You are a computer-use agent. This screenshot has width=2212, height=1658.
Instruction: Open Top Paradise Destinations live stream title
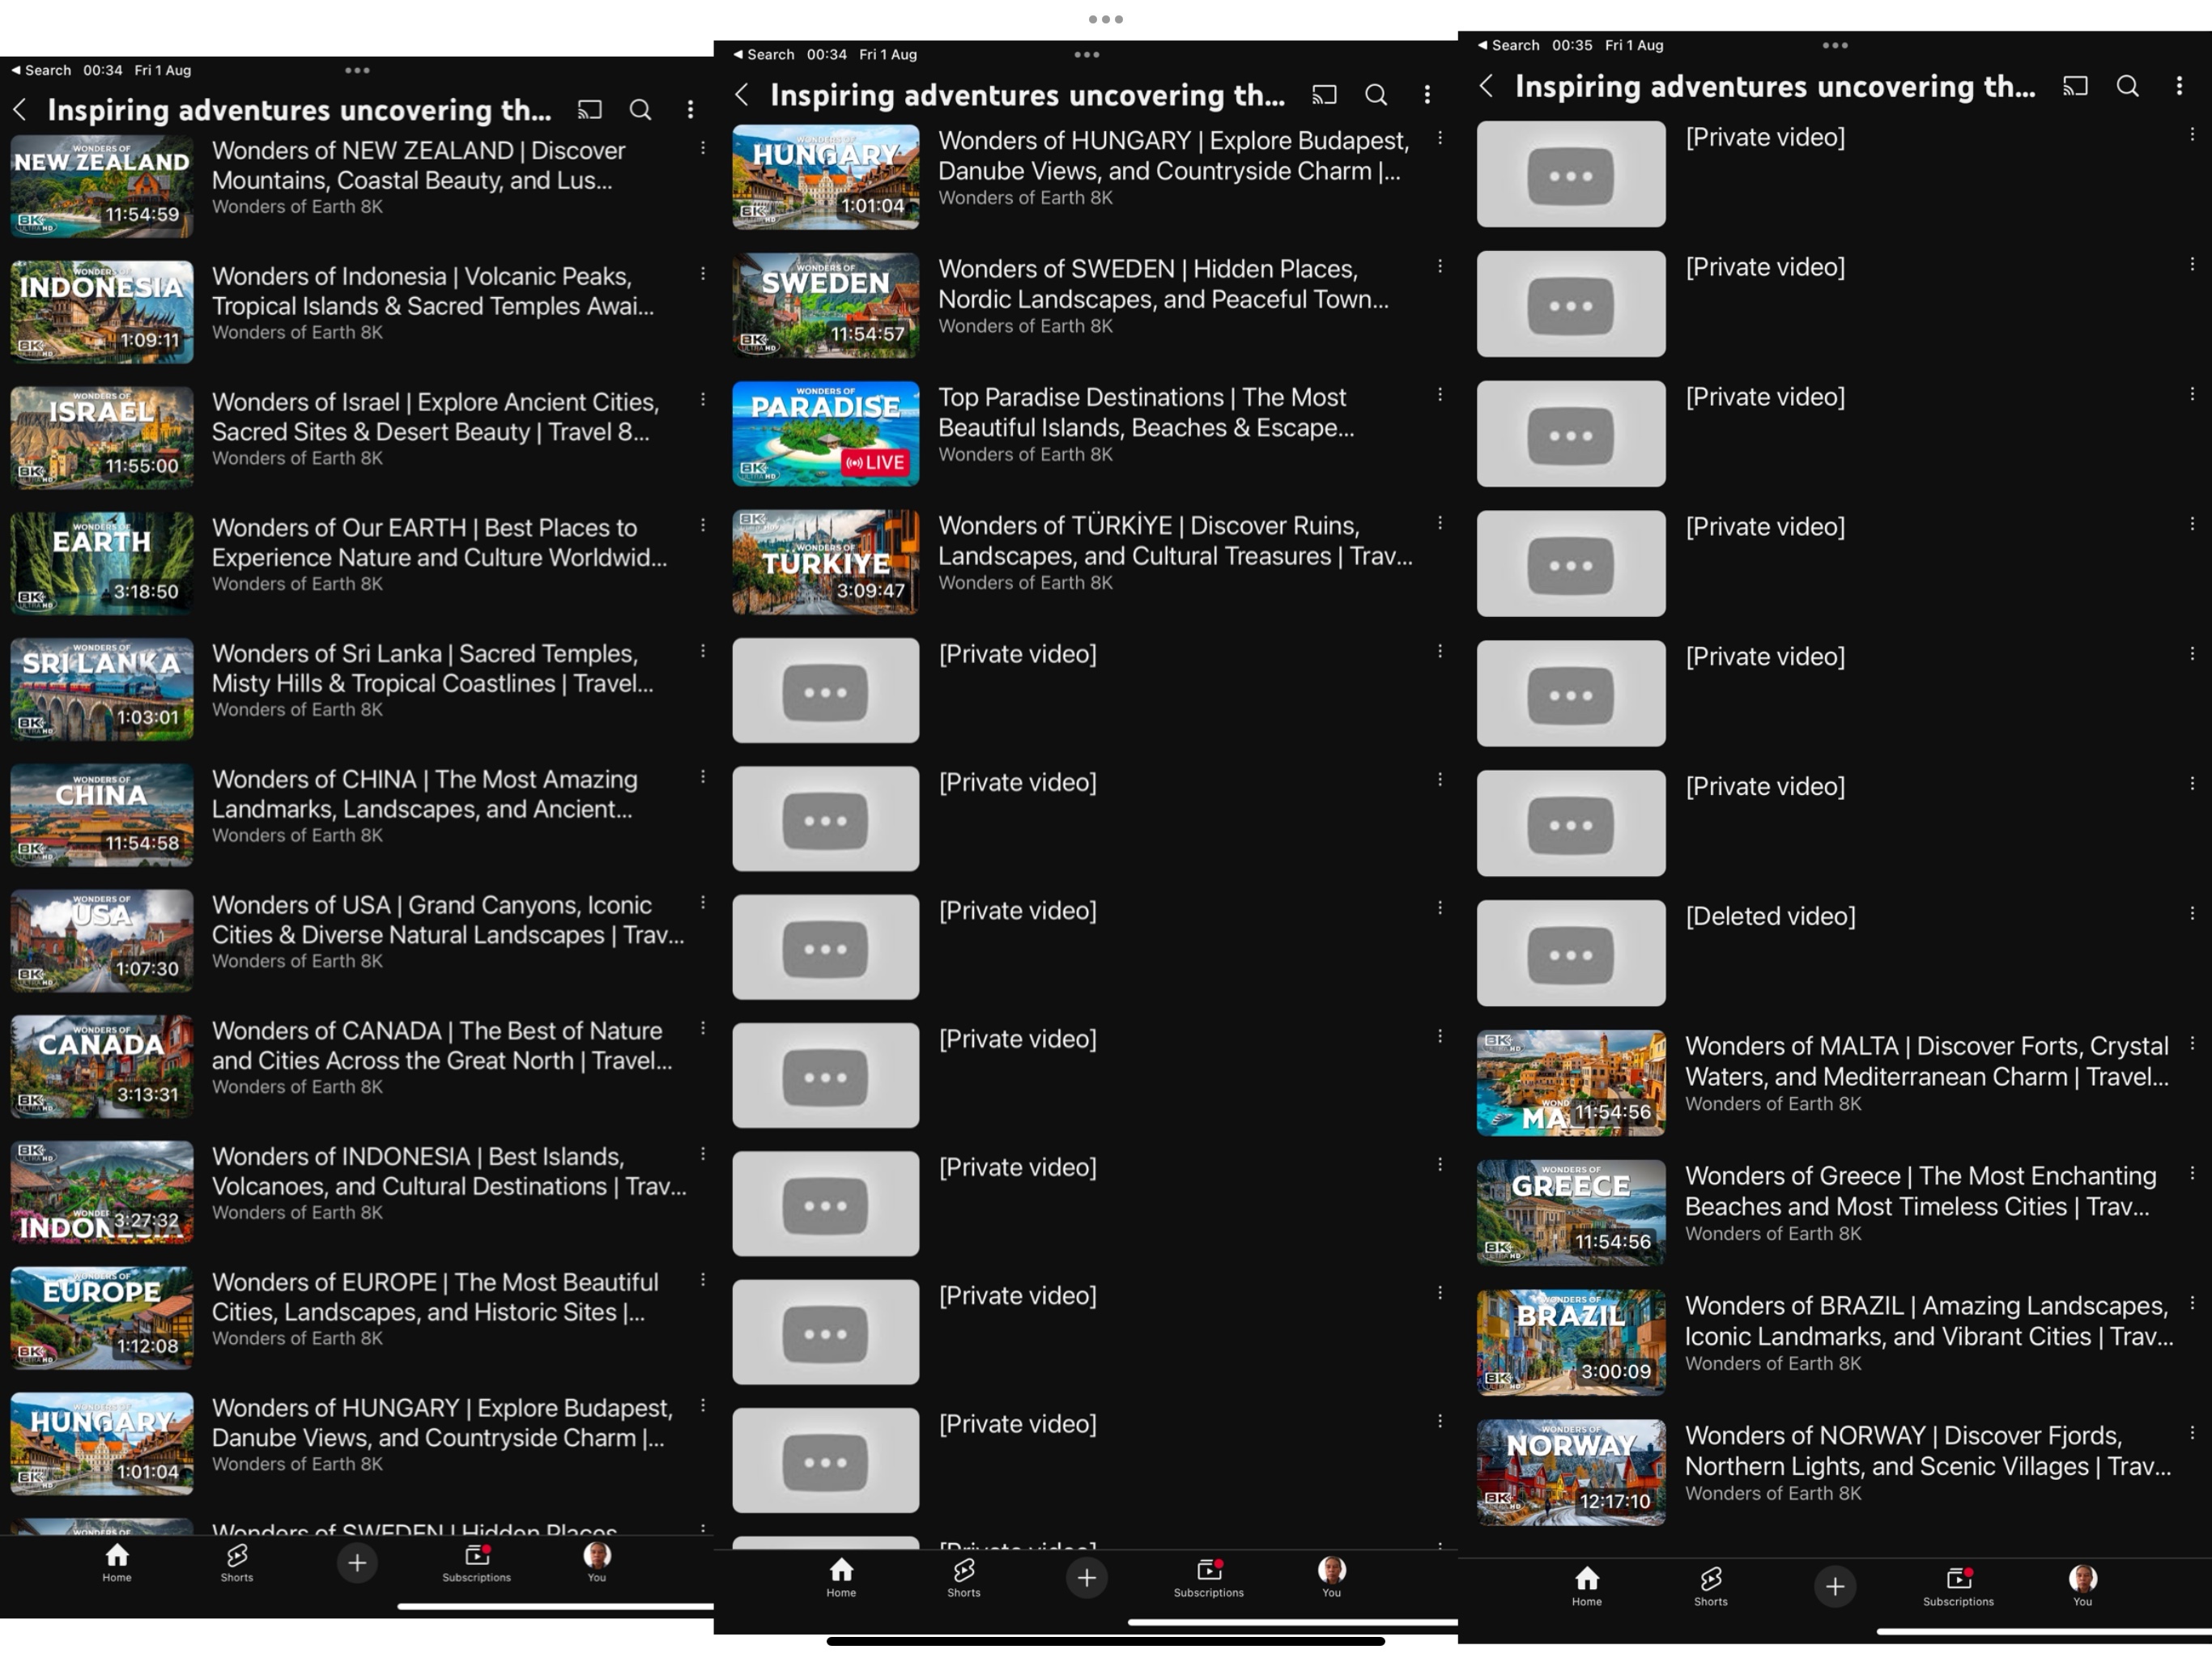pyautogui.click(x=1145, y=412)
